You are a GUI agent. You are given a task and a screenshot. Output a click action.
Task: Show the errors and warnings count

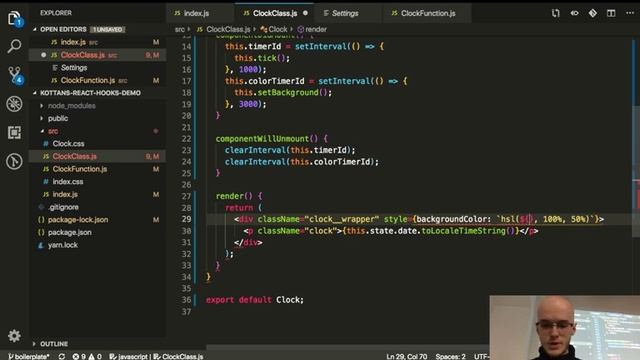point(87,356)
